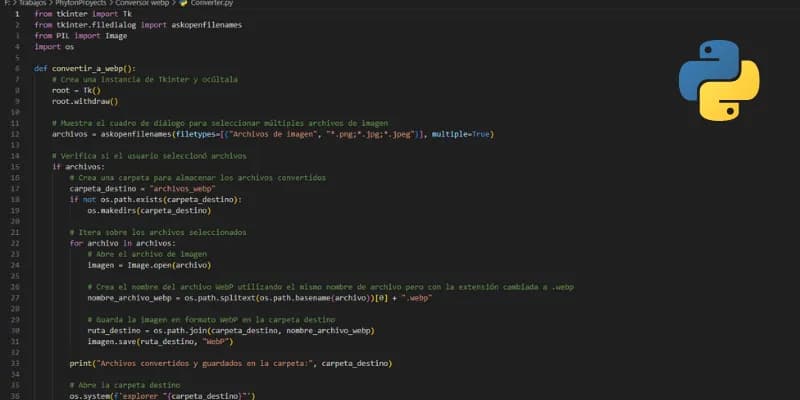Click 'filetypes' argument on line 12
The height and width of the screenshot is (400, 800).
[196, 134]
